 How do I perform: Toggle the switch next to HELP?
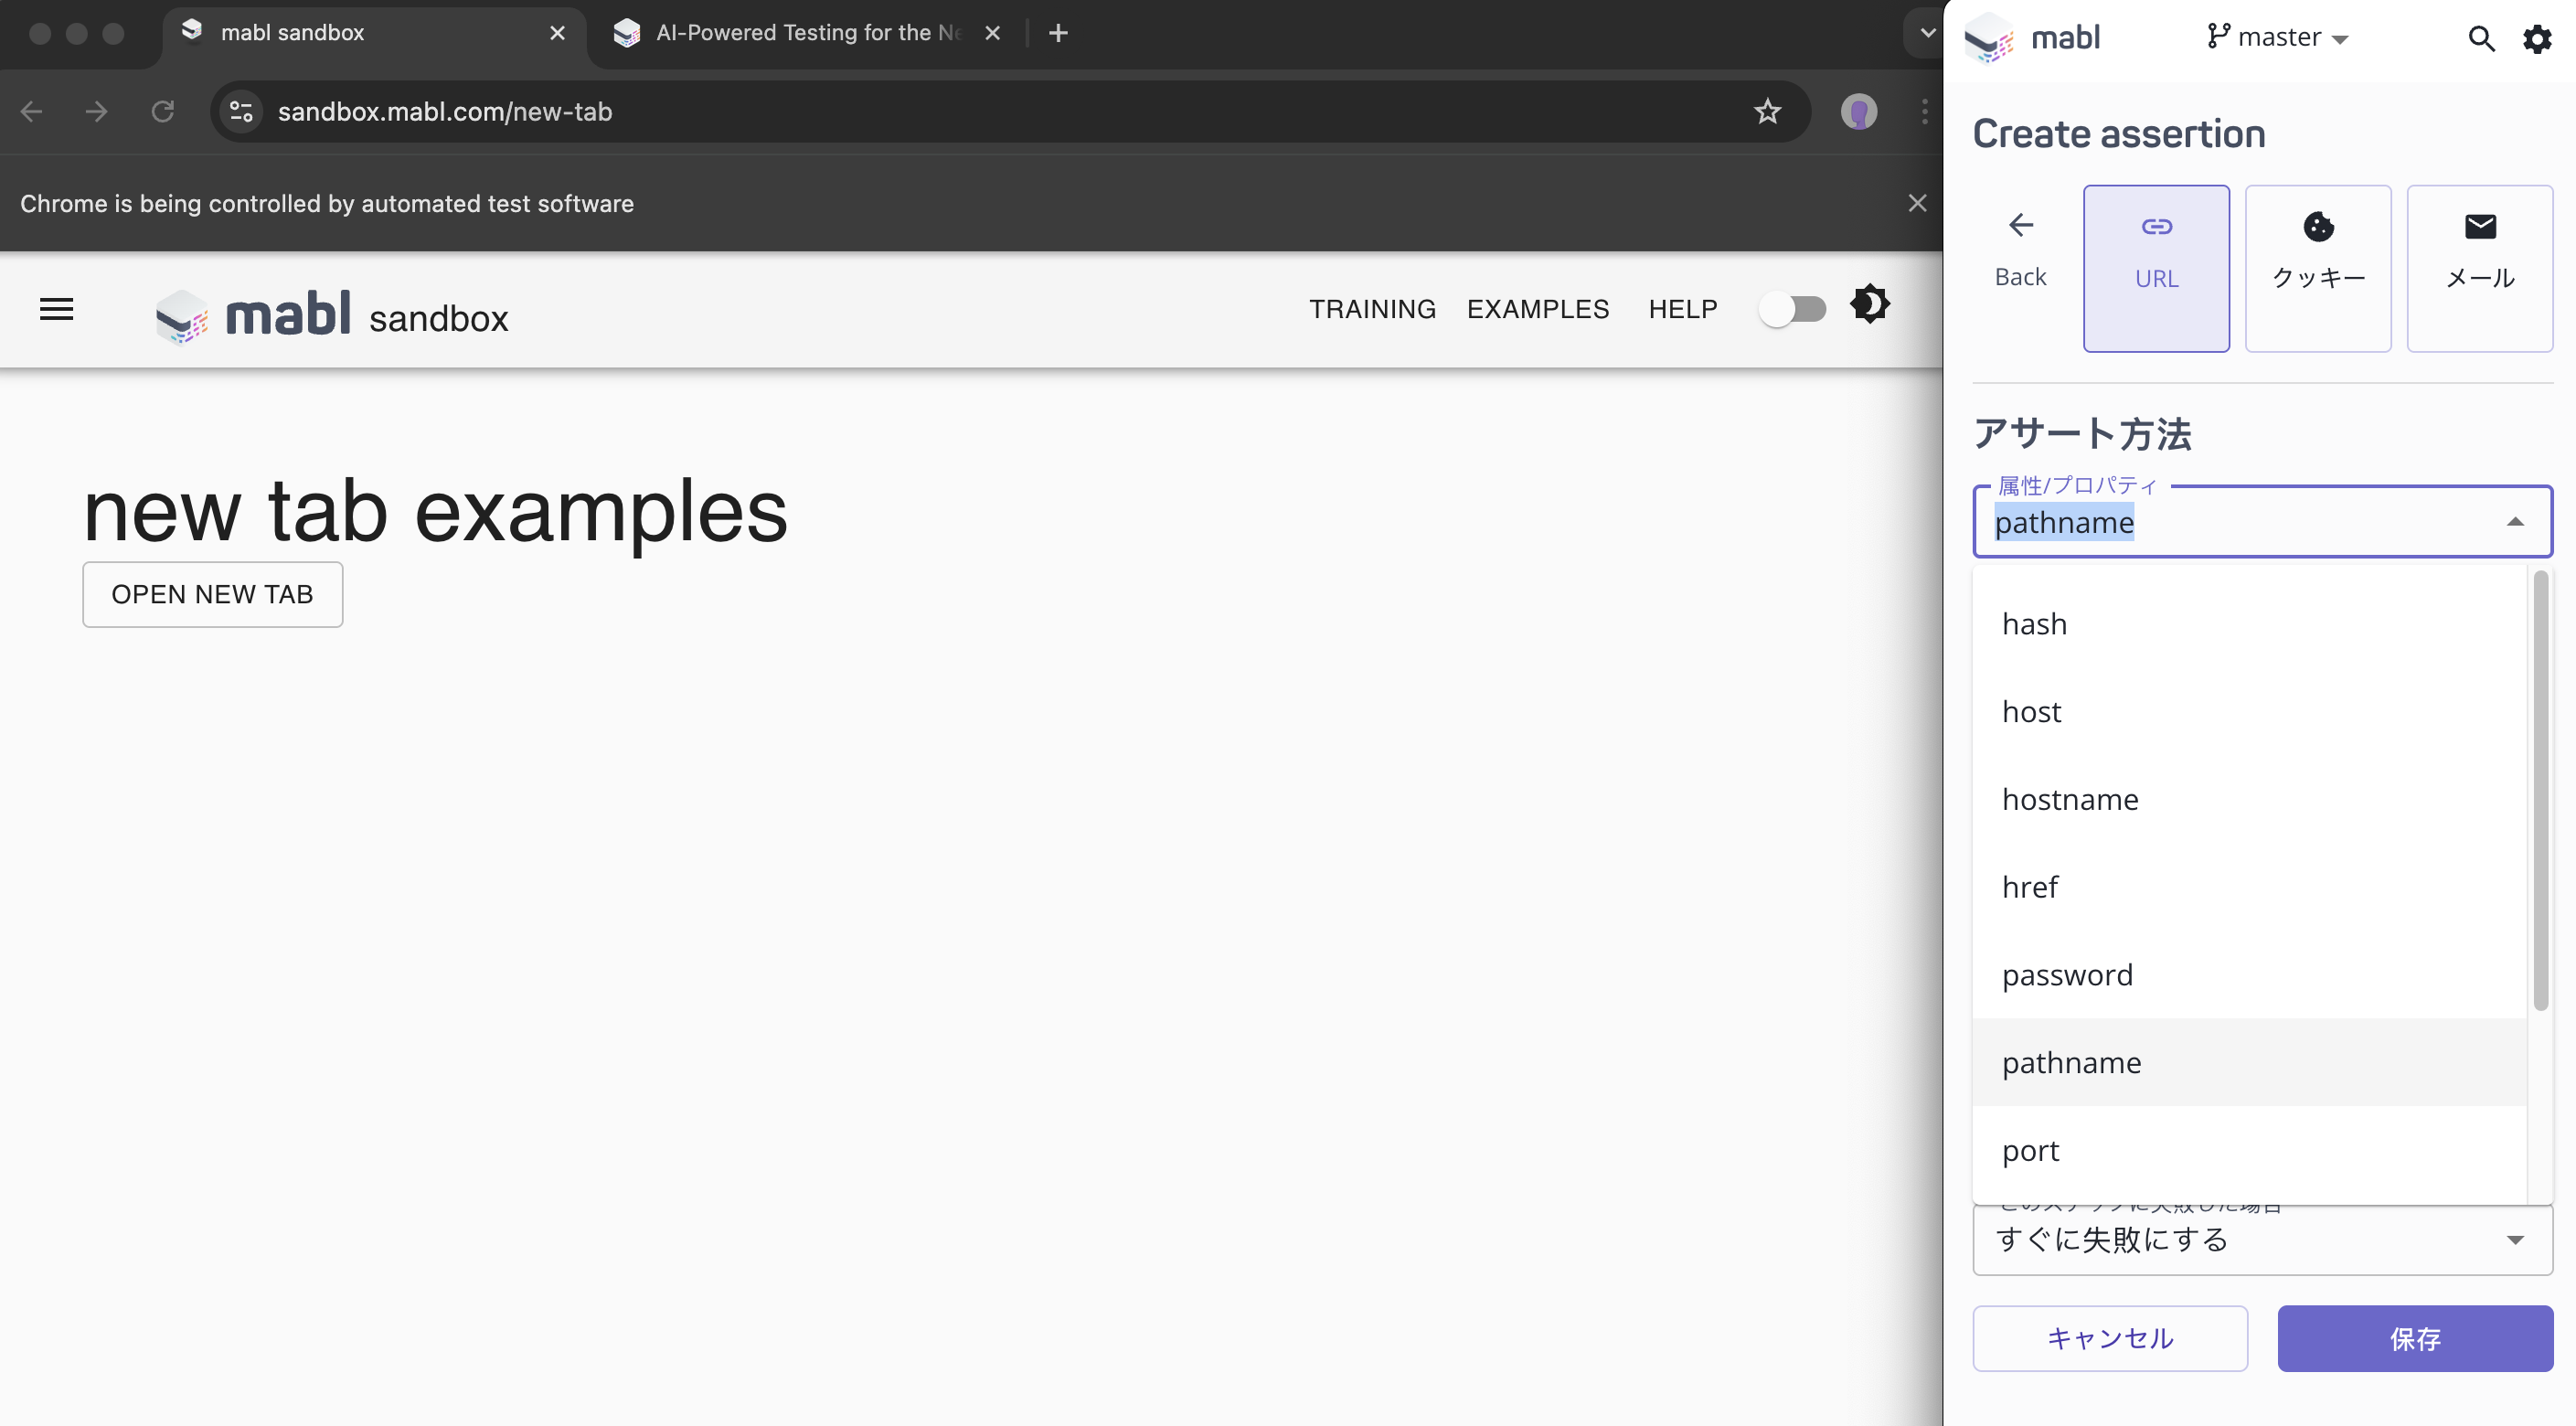click(x=1792, y=309)
